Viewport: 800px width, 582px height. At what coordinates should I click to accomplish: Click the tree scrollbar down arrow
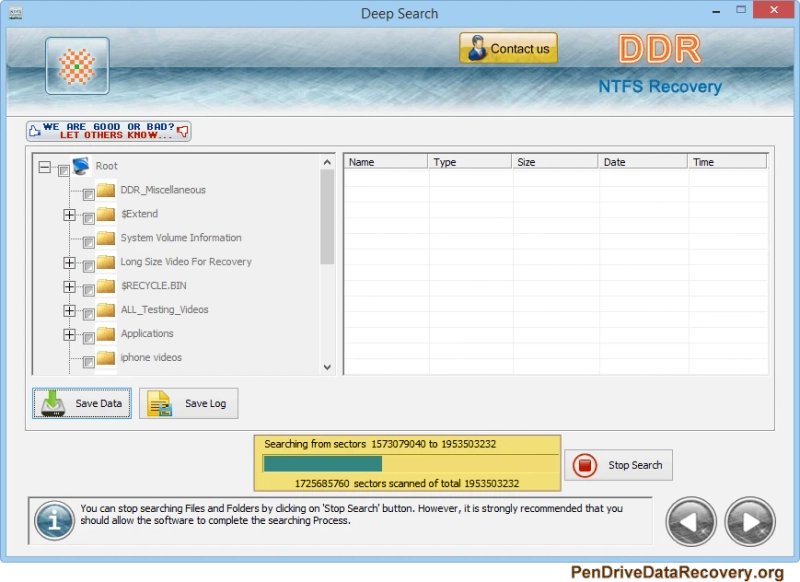coord(327,367)
